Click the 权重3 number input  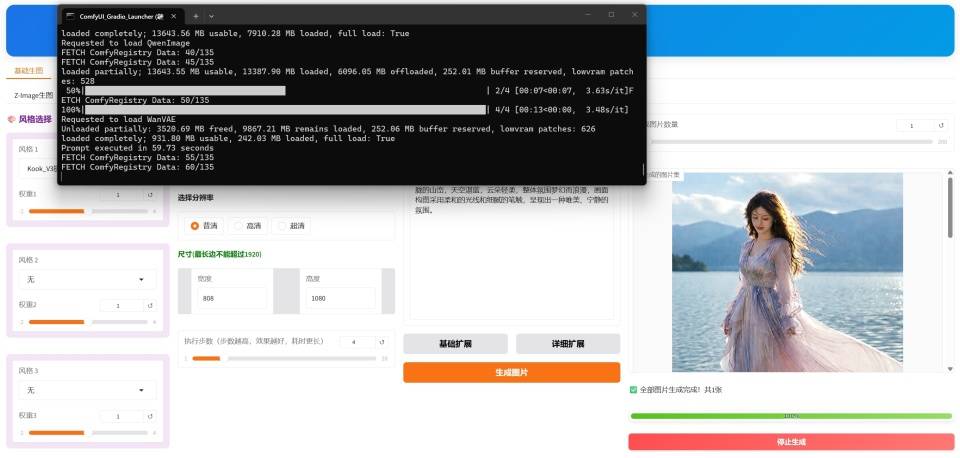[x=122, y=416]
